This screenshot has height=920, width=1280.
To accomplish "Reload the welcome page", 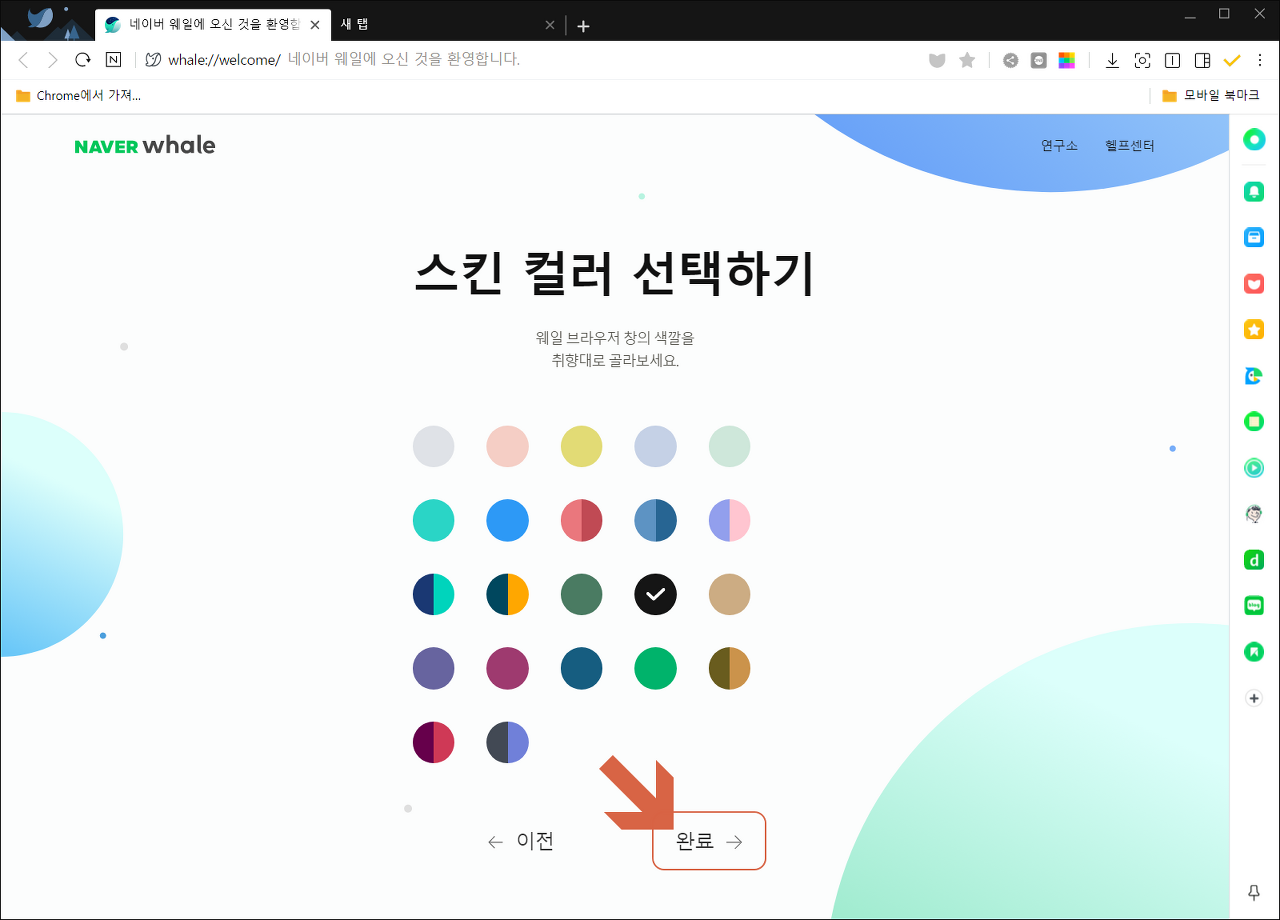I will point(83,60).
